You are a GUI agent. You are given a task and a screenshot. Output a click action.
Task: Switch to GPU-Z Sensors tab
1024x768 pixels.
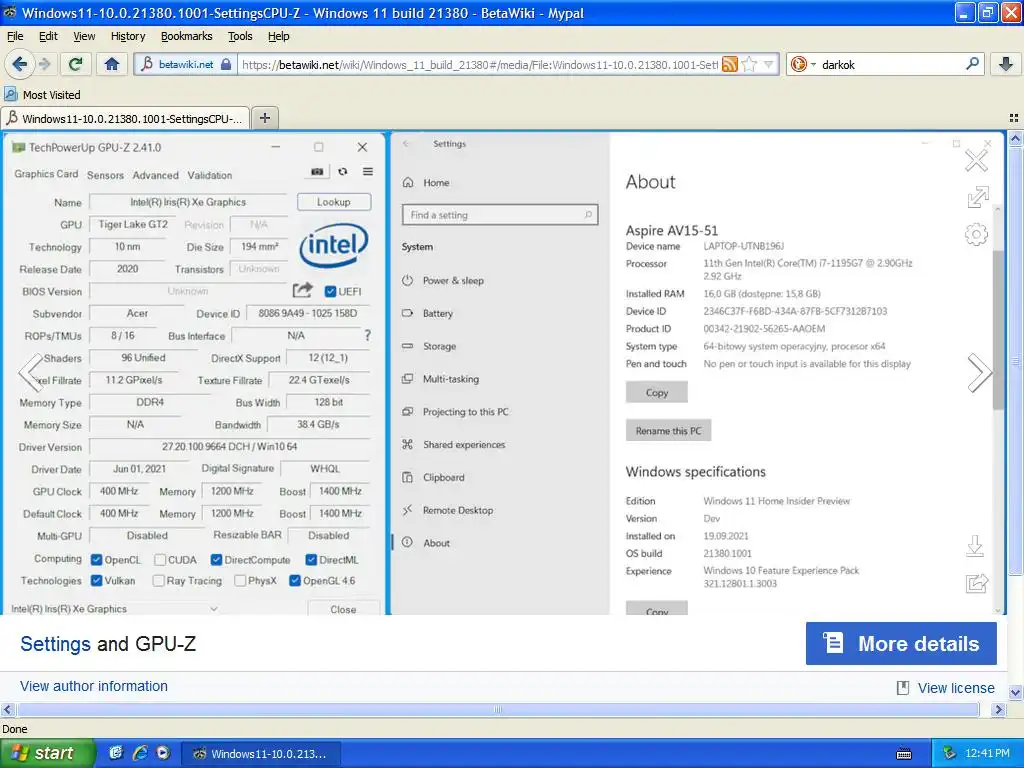(105, 175)
